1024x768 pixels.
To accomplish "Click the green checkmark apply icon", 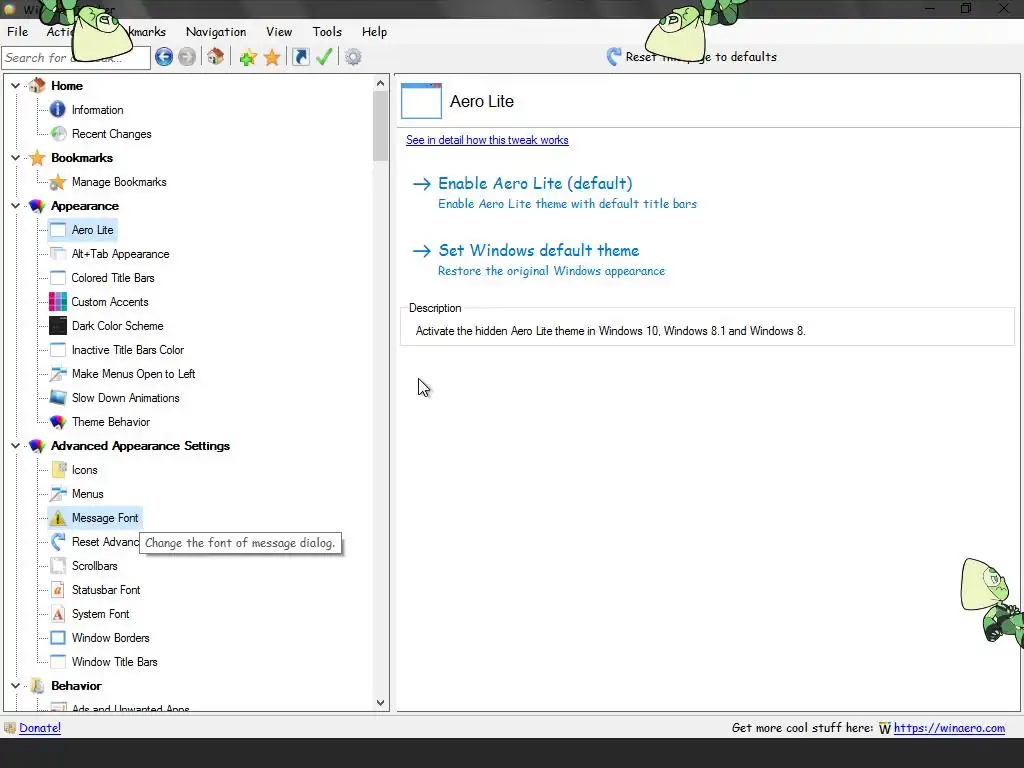I will coord(325,57).
